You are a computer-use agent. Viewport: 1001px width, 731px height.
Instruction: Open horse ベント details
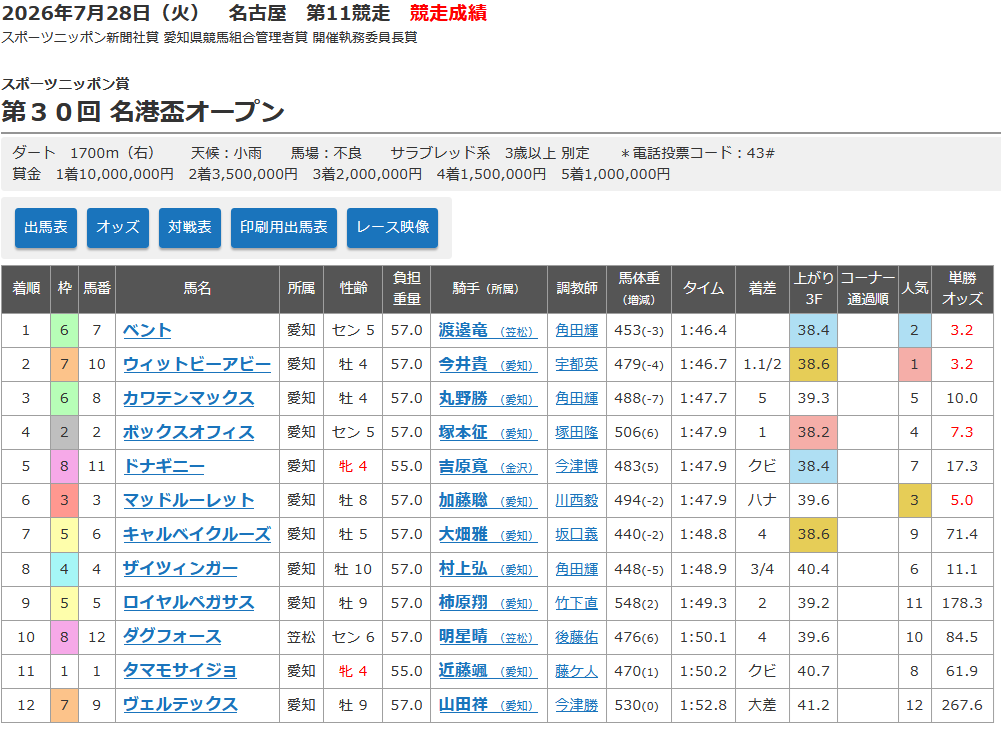point(147,330)
